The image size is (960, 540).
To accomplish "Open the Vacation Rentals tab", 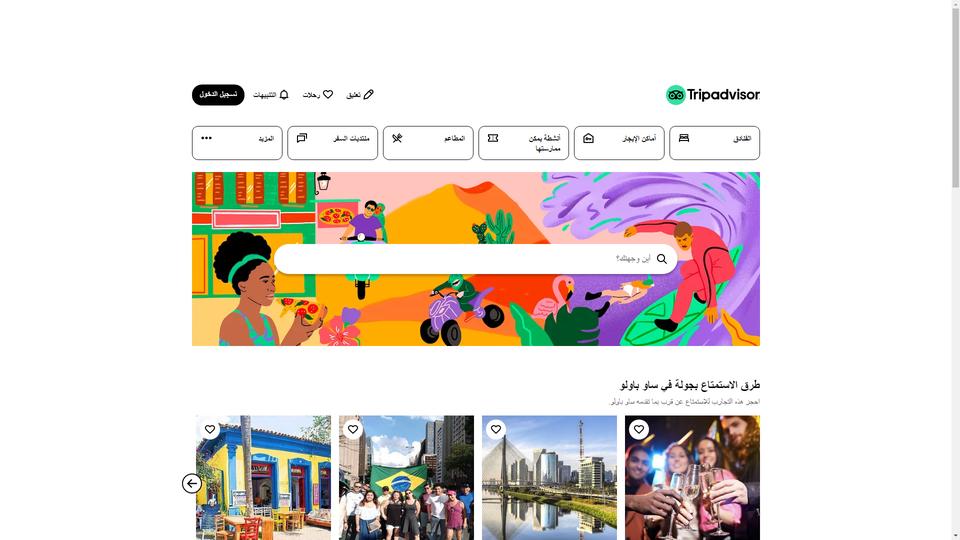I will tap(619, 143).
